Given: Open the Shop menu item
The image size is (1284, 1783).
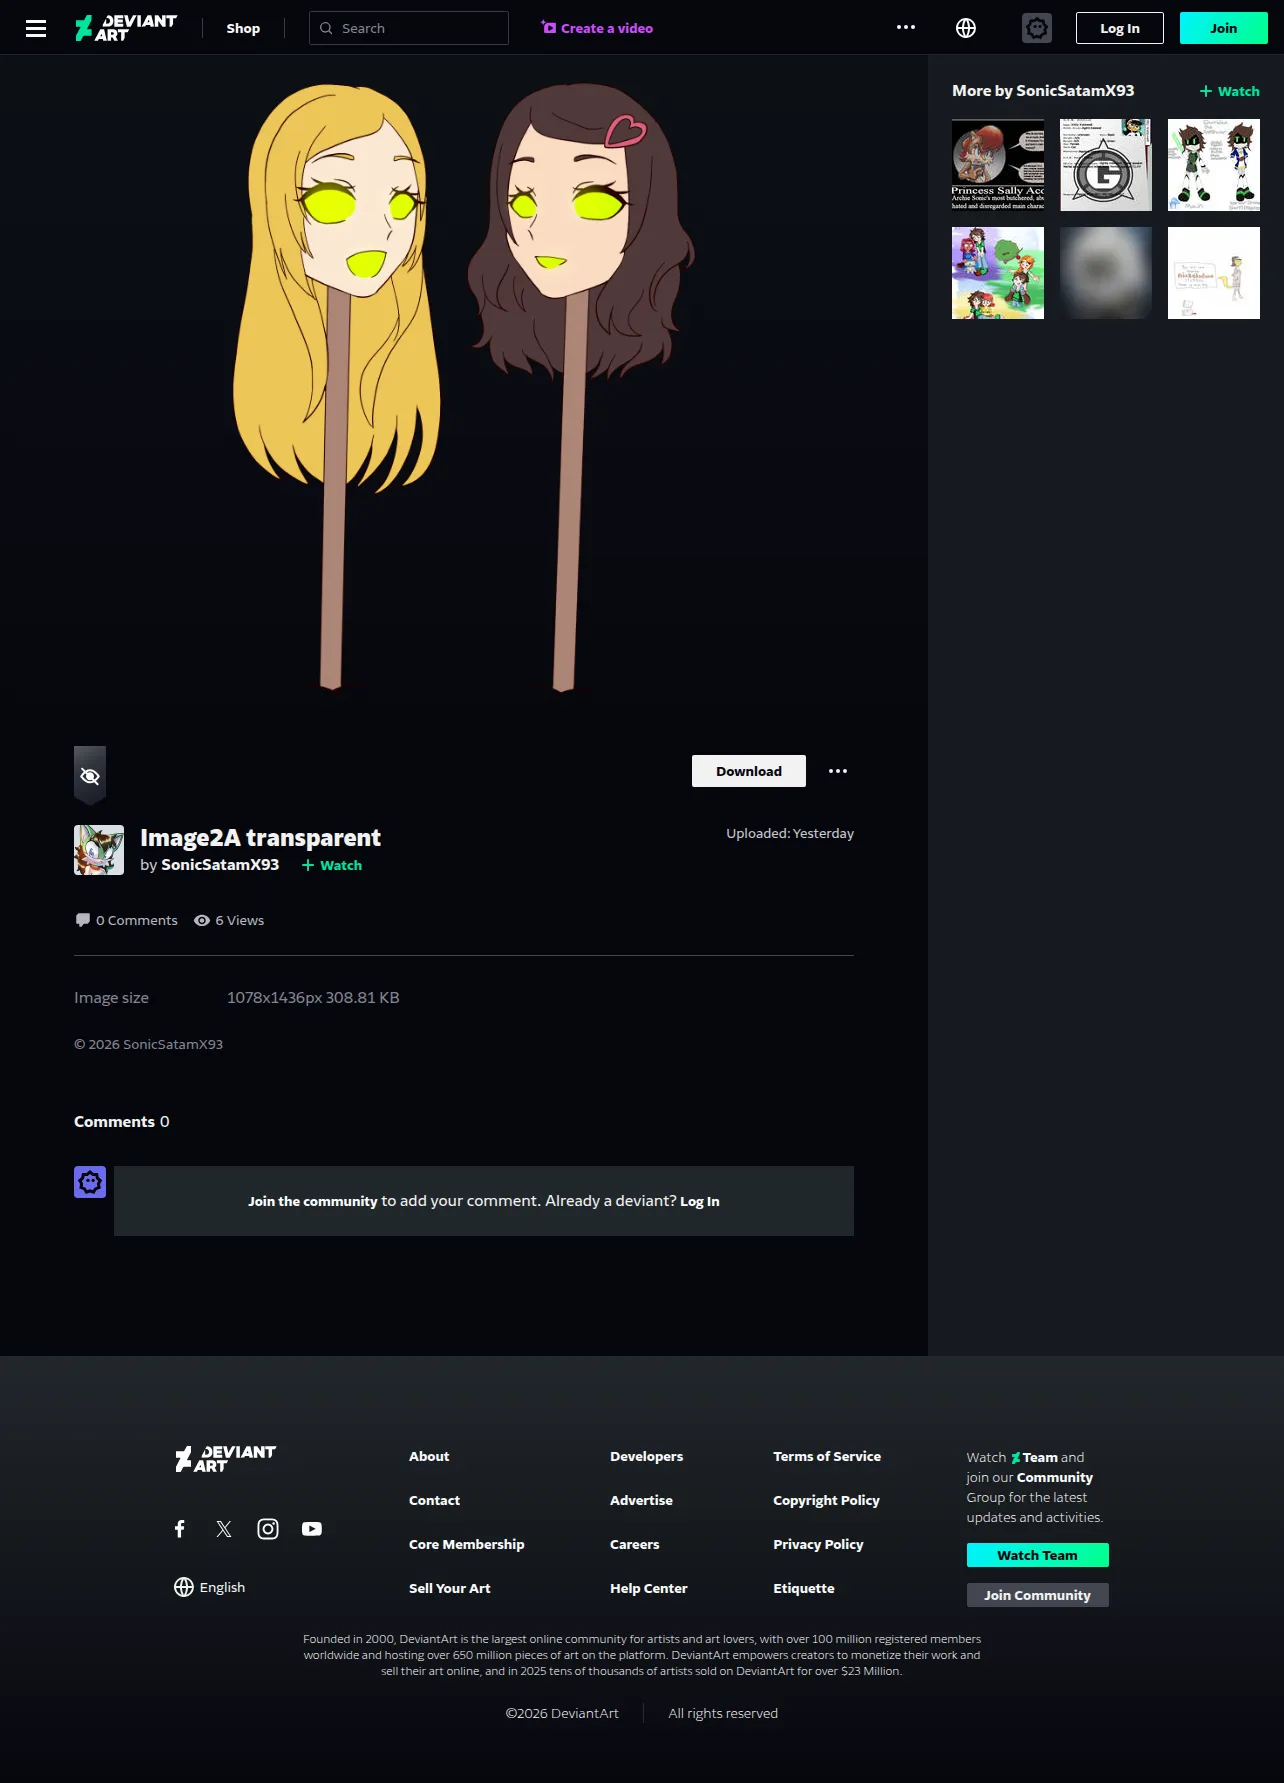Looking at the screenshot, I should (x=243, y=28).
